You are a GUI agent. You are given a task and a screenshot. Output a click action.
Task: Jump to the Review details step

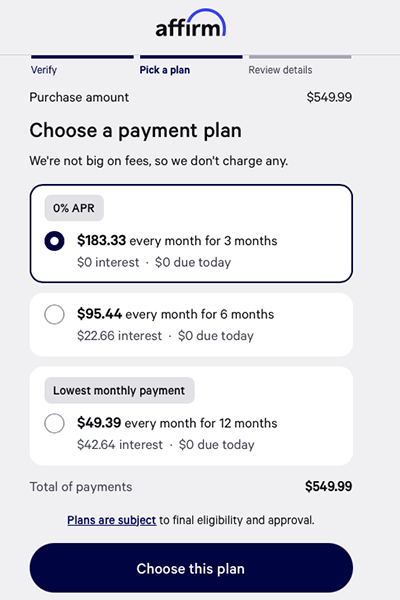[x=280, y=70]
